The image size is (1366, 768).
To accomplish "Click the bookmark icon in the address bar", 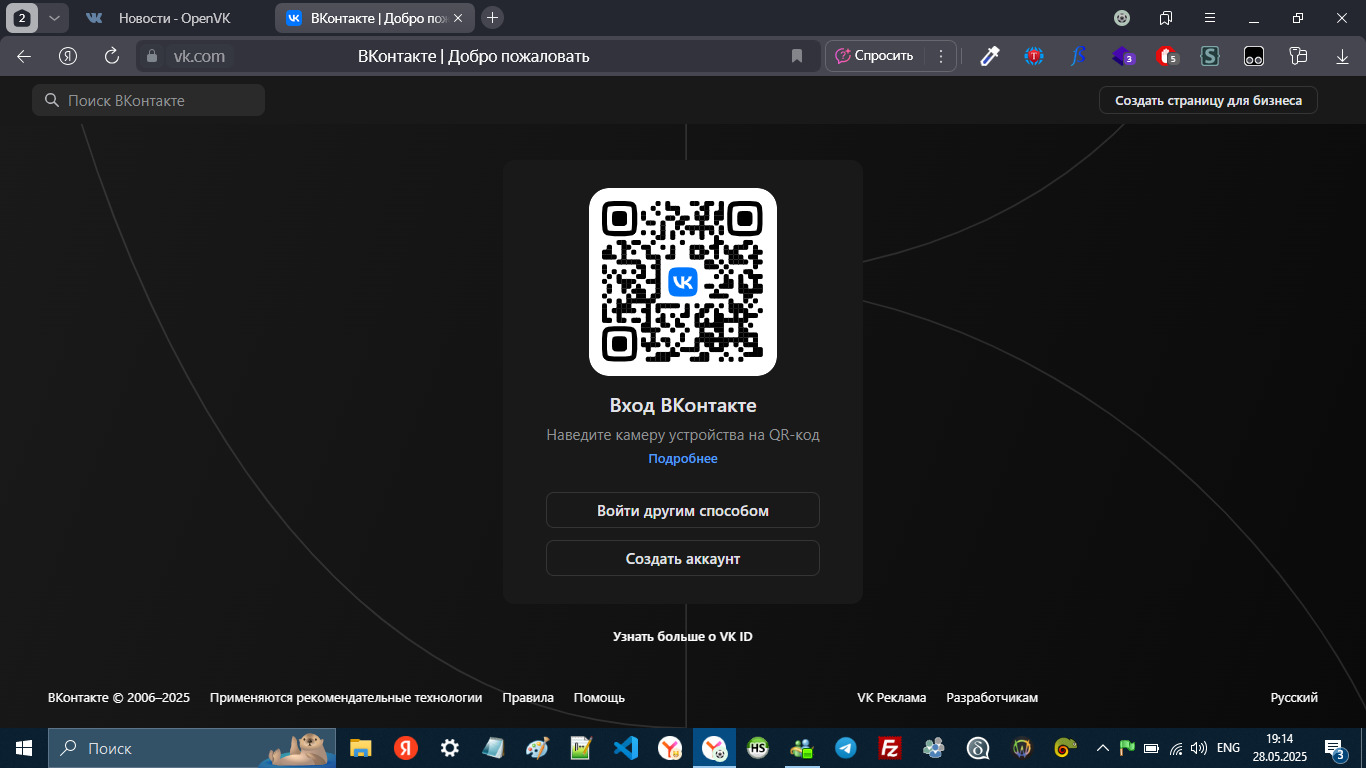I will [797, 56].
